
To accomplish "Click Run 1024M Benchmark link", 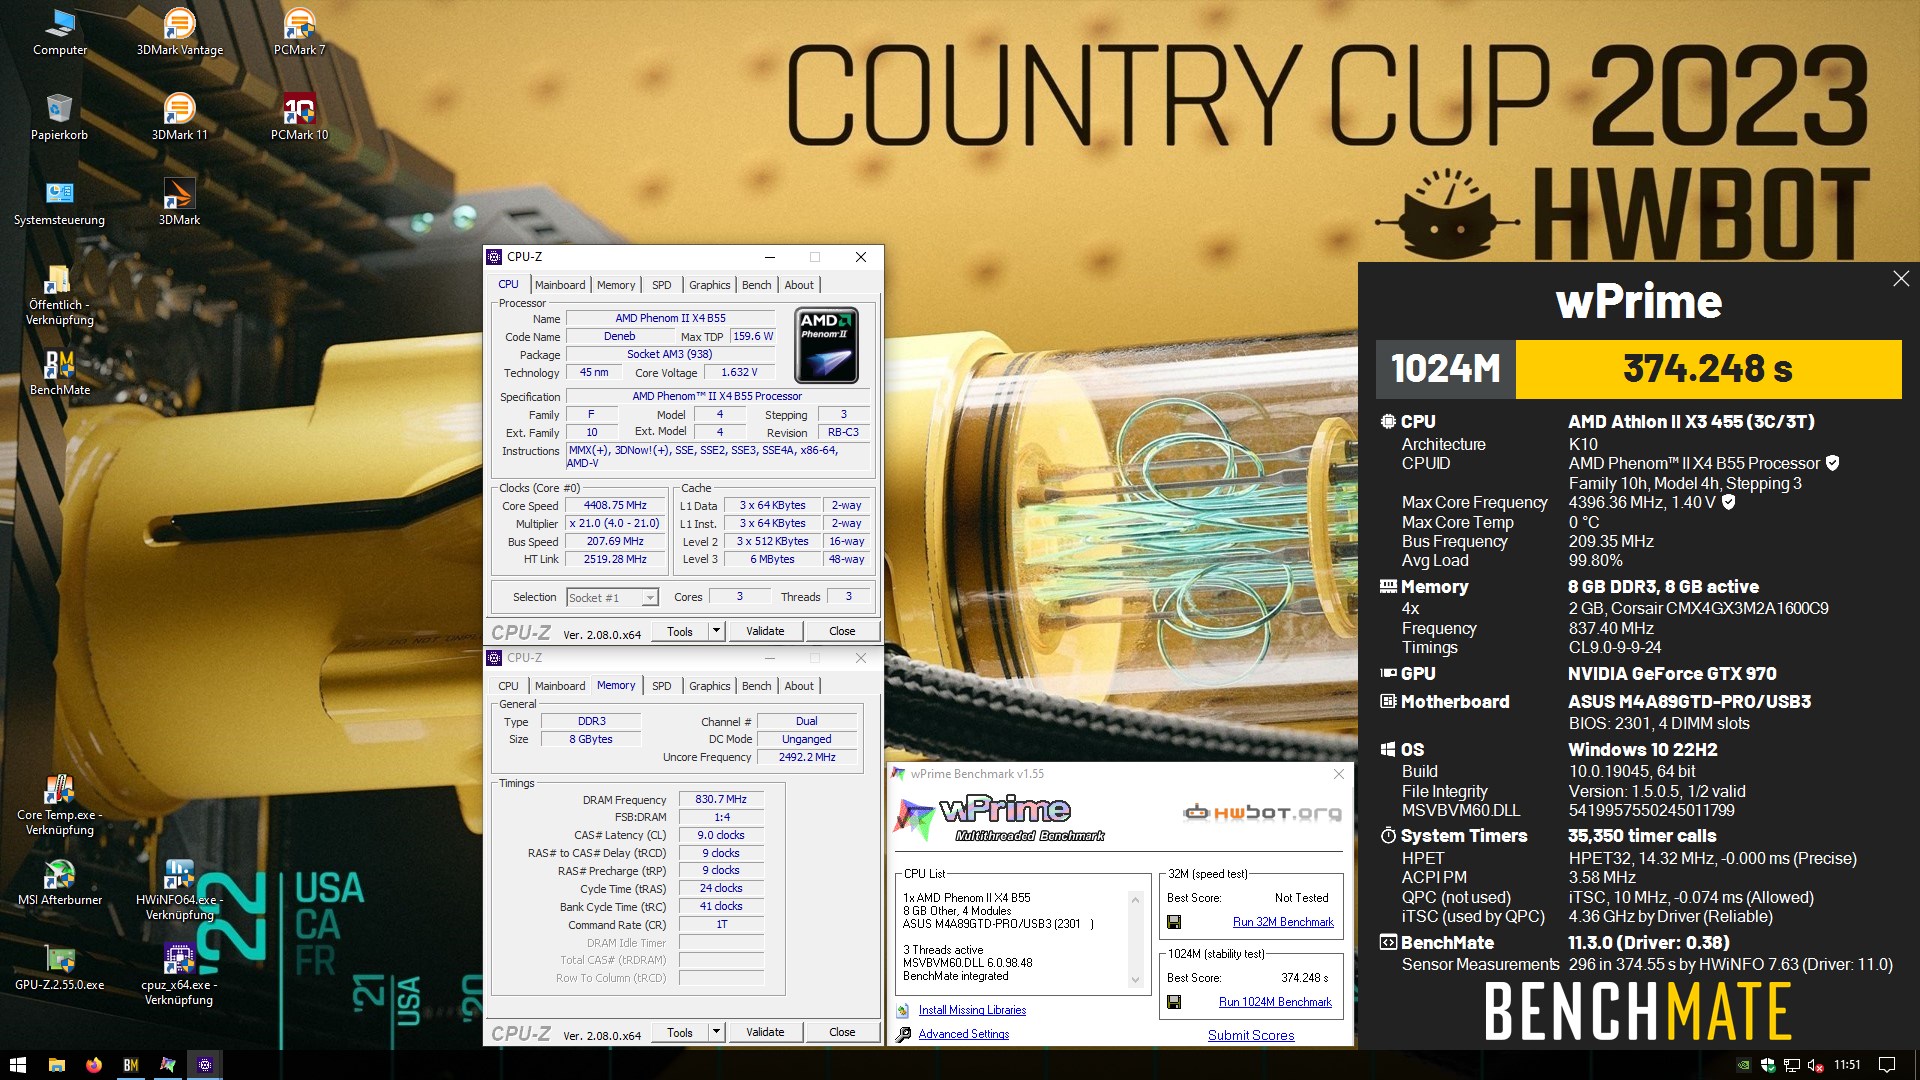I will point(1275,1002).
